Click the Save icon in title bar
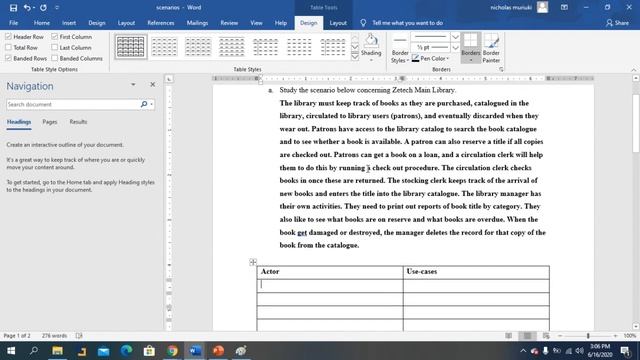Image resolution: width=640 pixels, height=360 pixels. (x=13, y=7)
